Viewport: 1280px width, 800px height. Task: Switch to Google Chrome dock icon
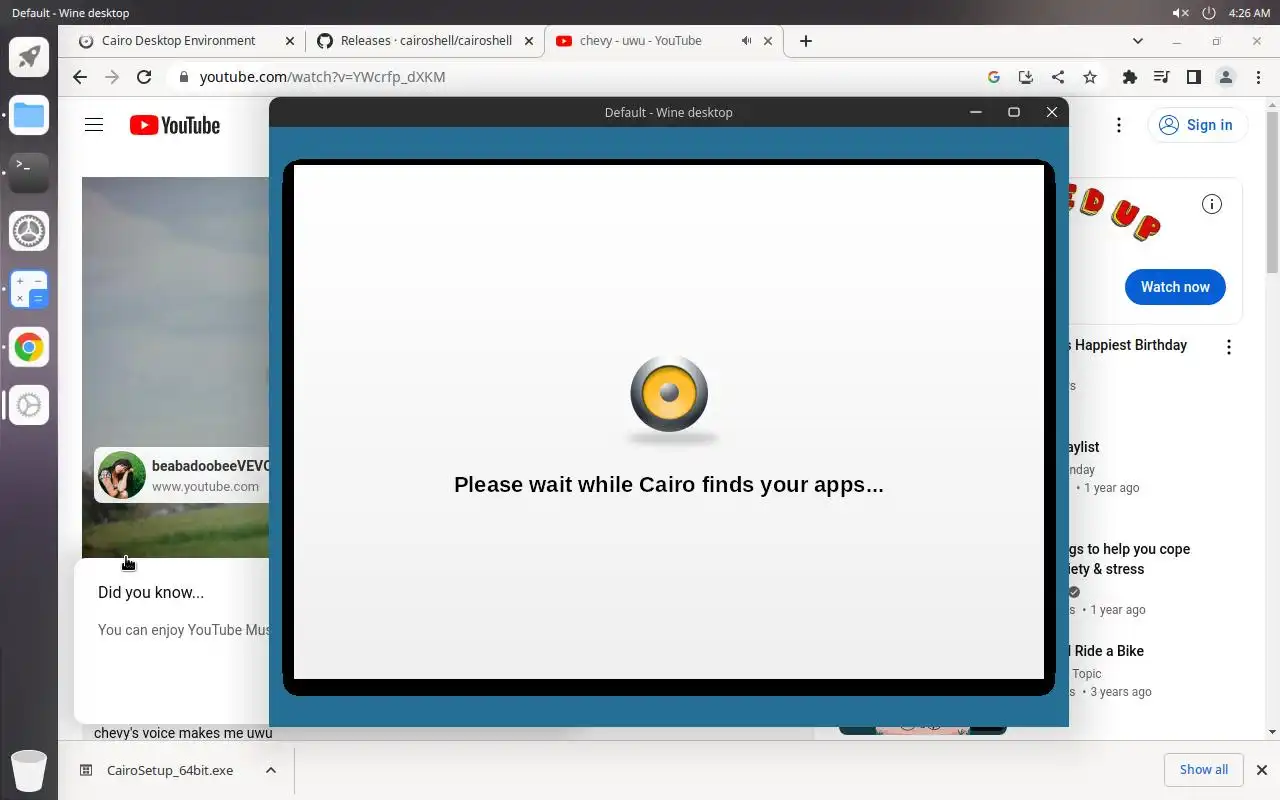[x=29, y=347]
